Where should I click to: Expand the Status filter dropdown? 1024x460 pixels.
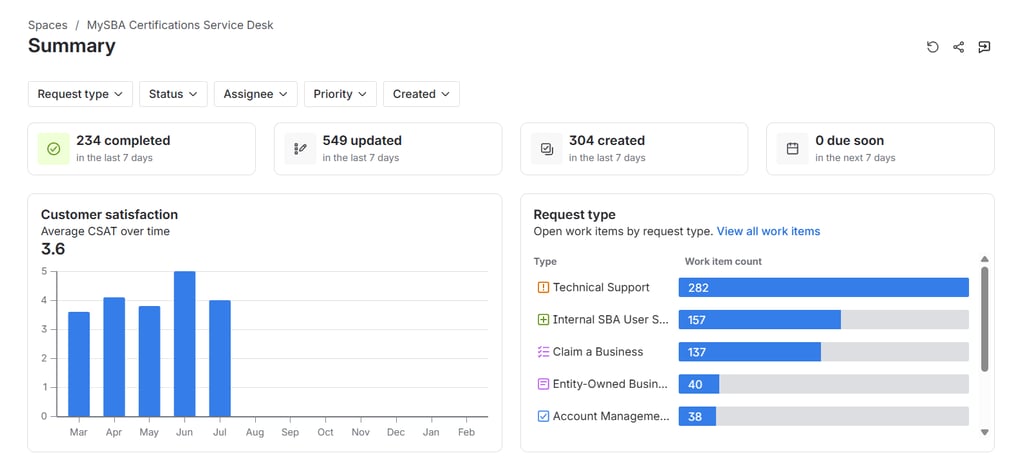(x=174, y=94)
